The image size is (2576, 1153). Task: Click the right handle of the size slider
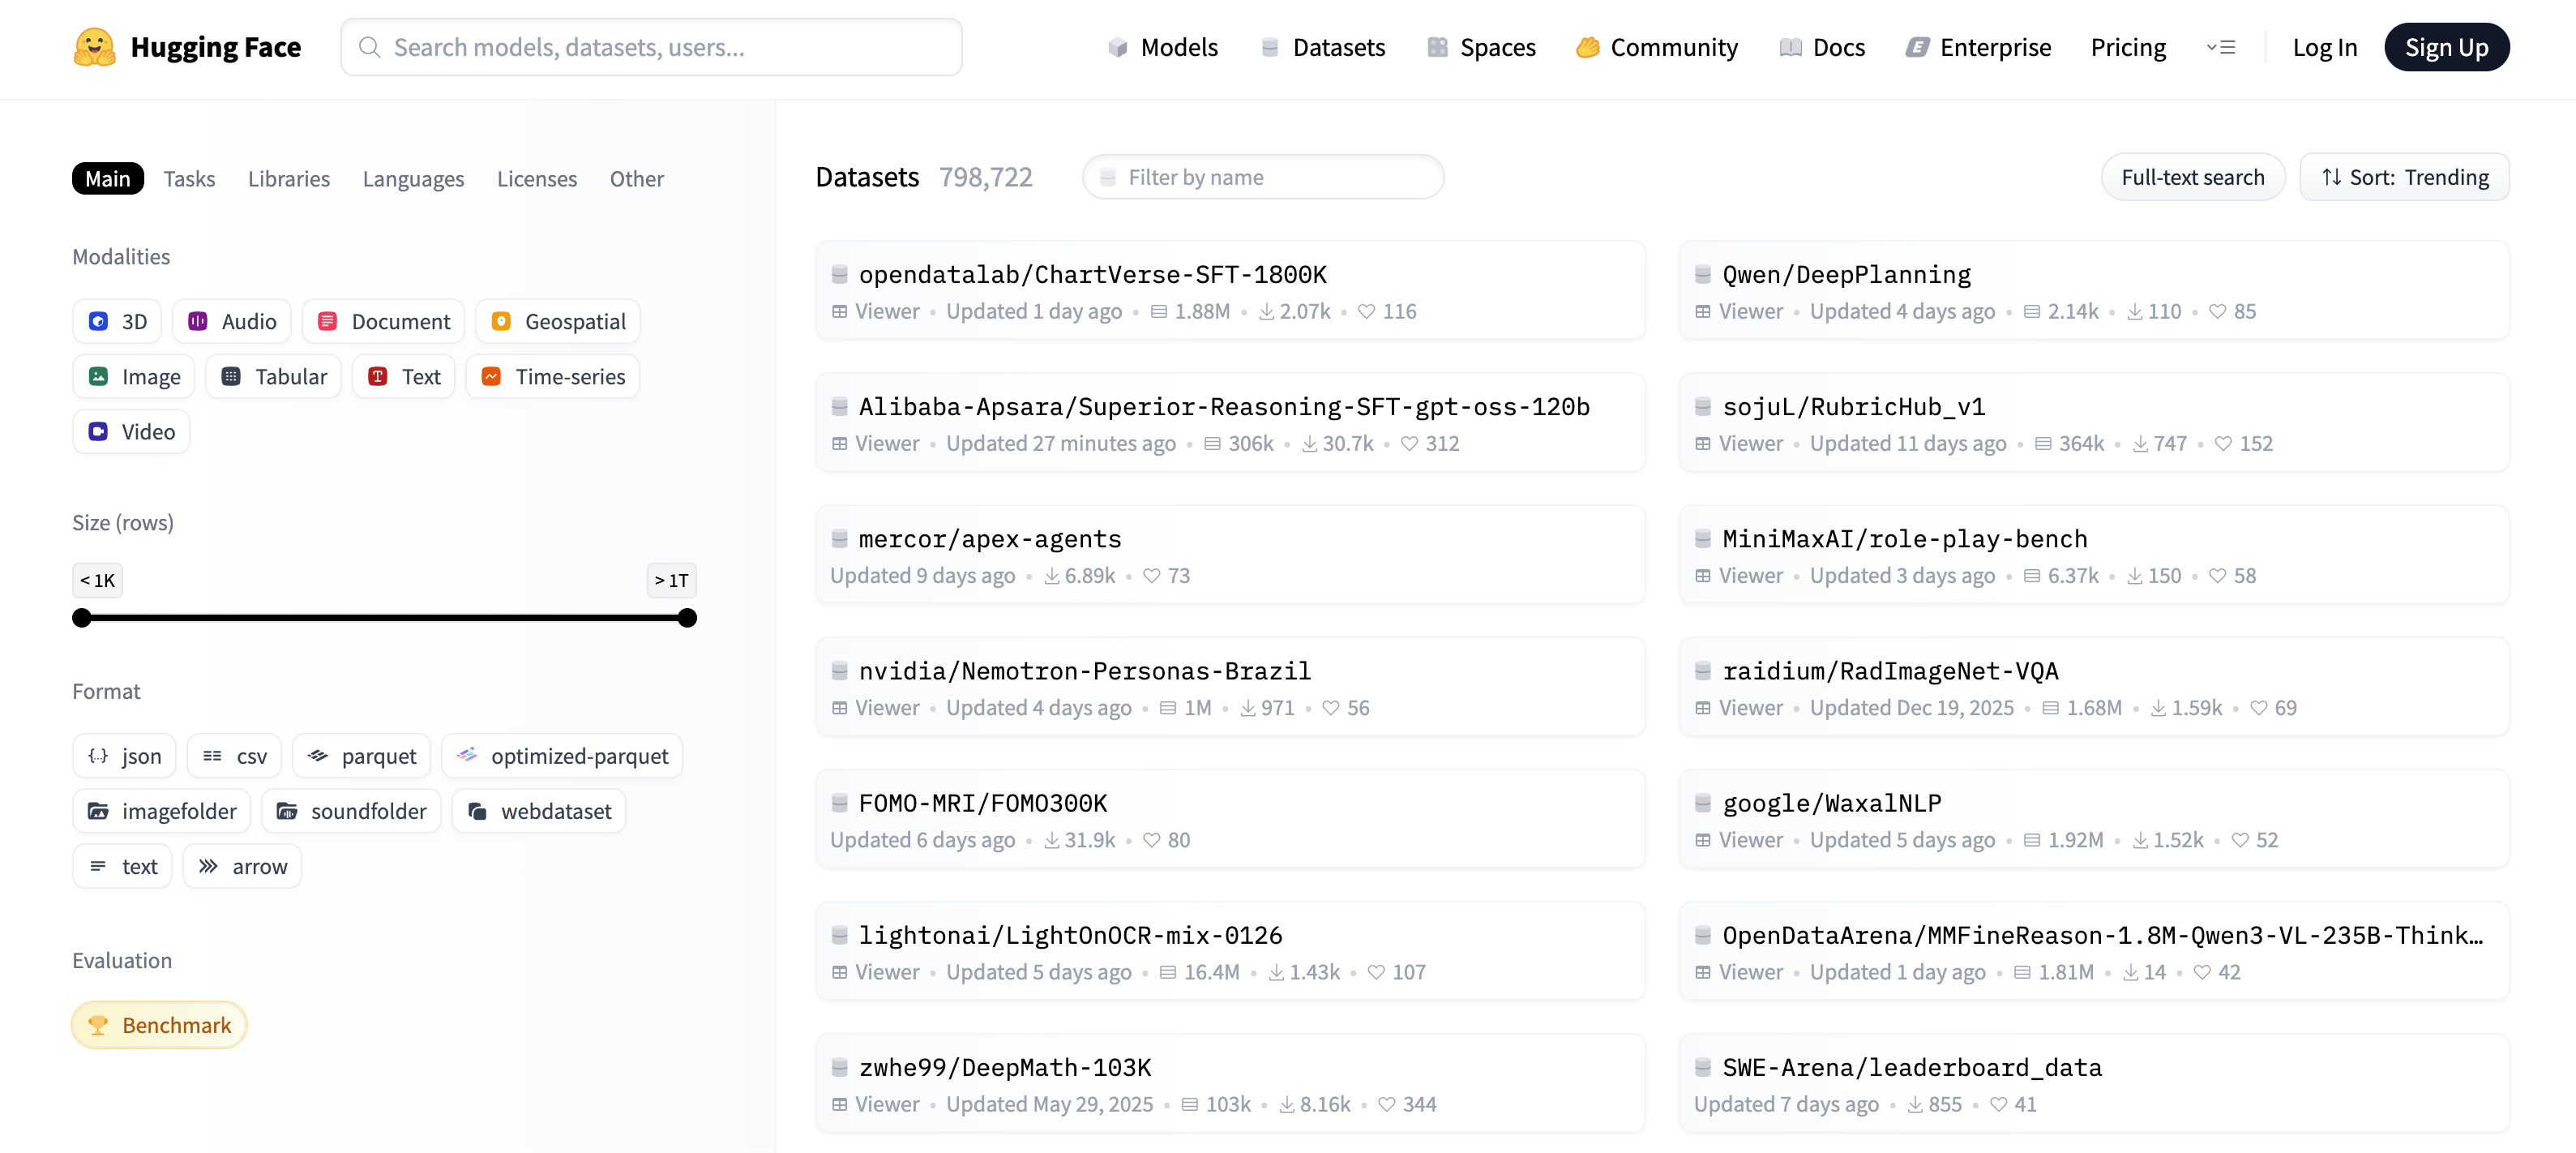tap(687, 618)
